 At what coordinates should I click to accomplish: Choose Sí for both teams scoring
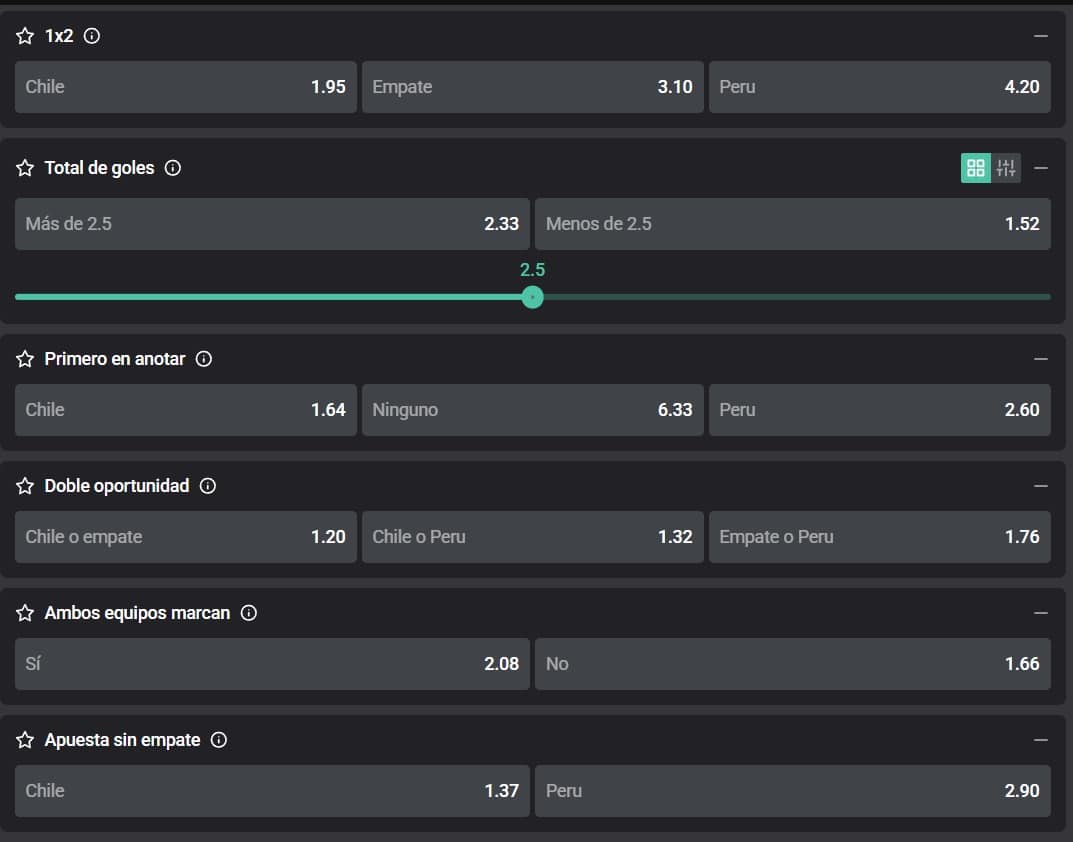point(272,664)
